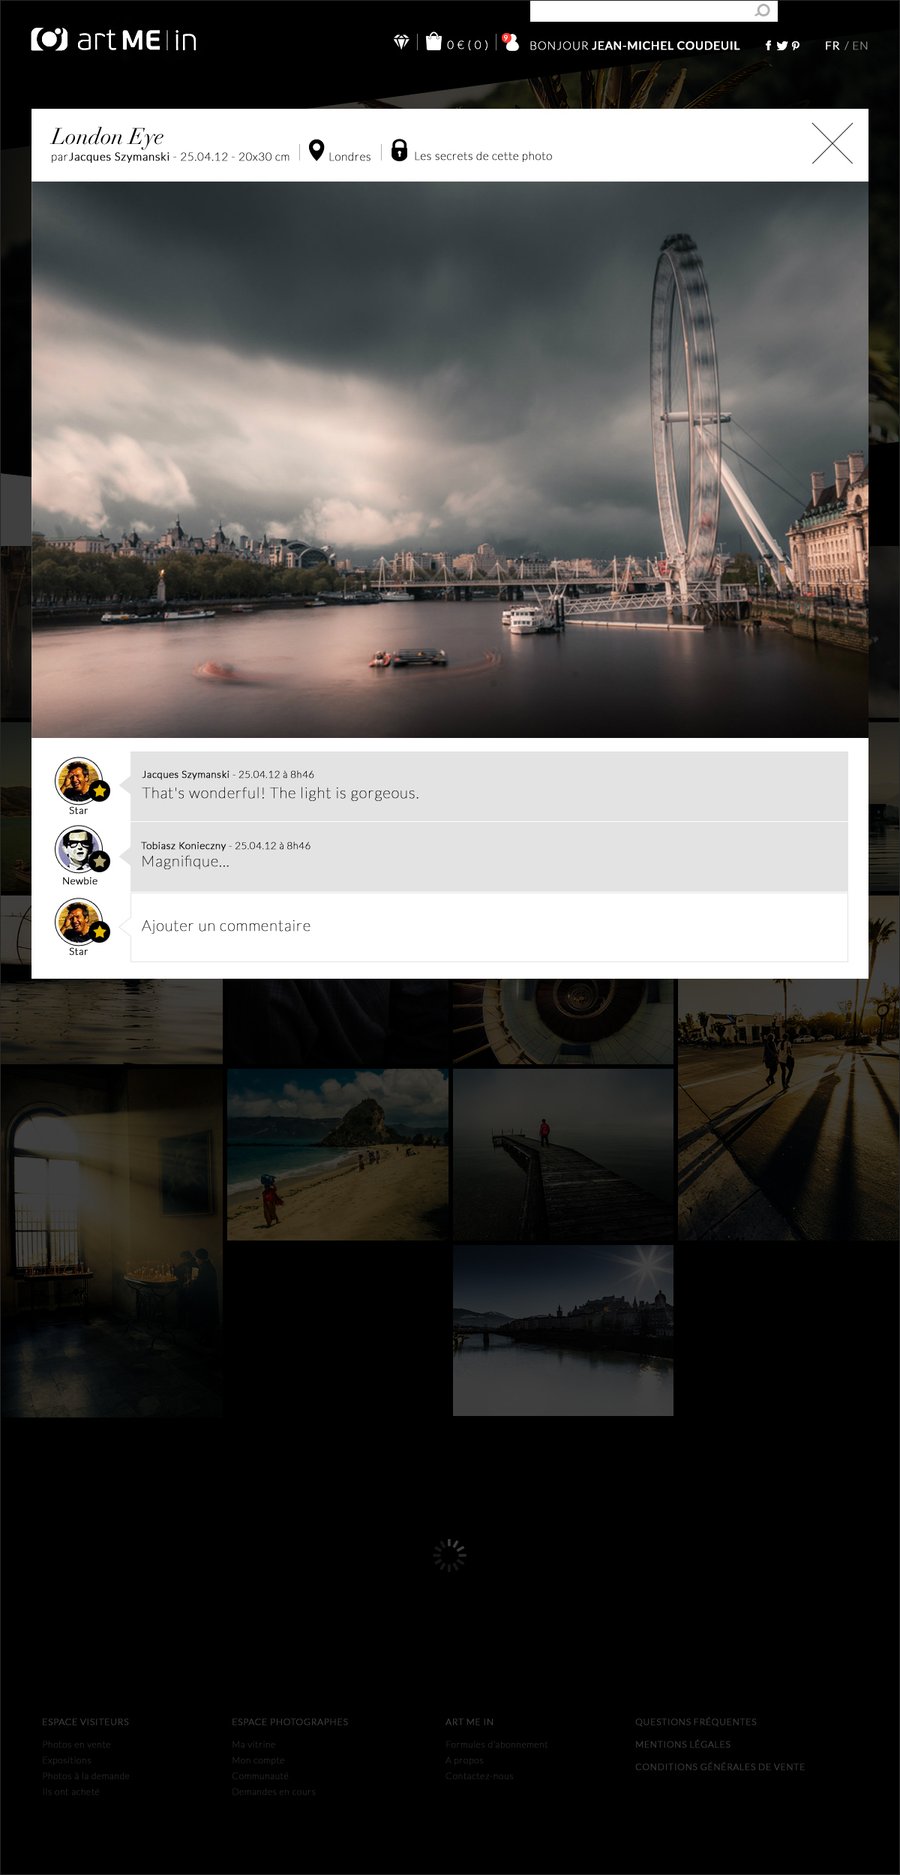Click Les secrets de cette photo

[483, 157]
